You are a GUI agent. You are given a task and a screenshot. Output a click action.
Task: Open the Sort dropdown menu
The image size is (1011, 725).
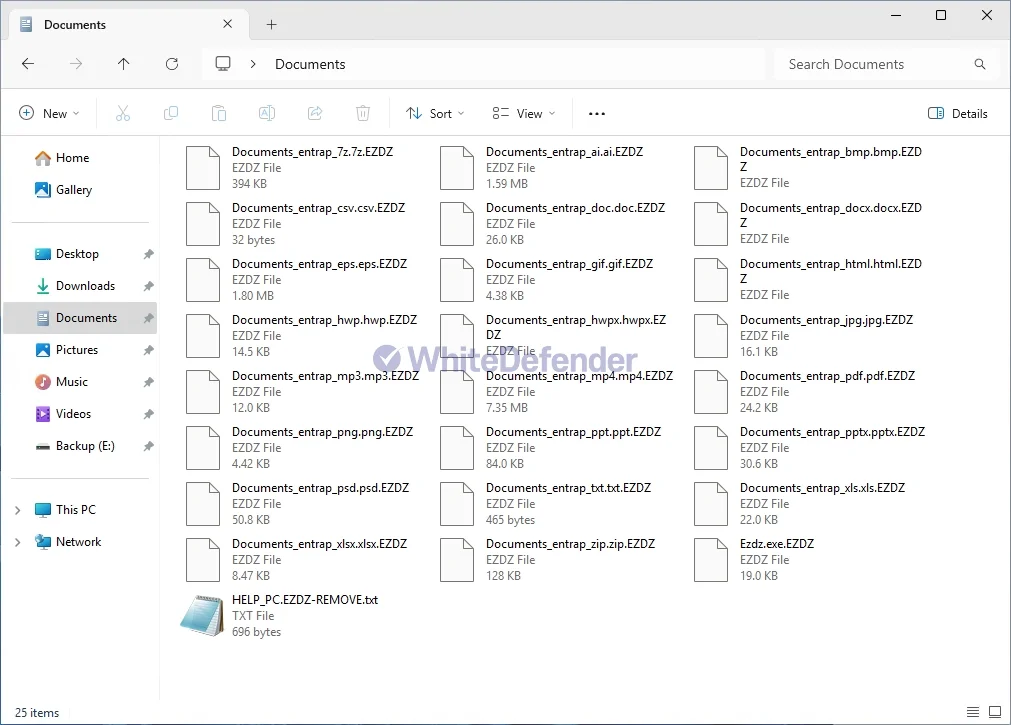[x=435, y=114]
